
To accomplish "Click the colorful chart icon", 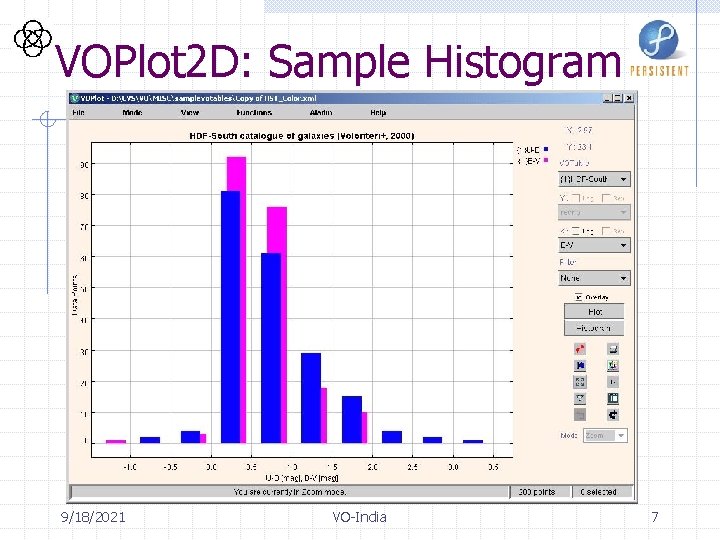I will click(x=613, y=366).
